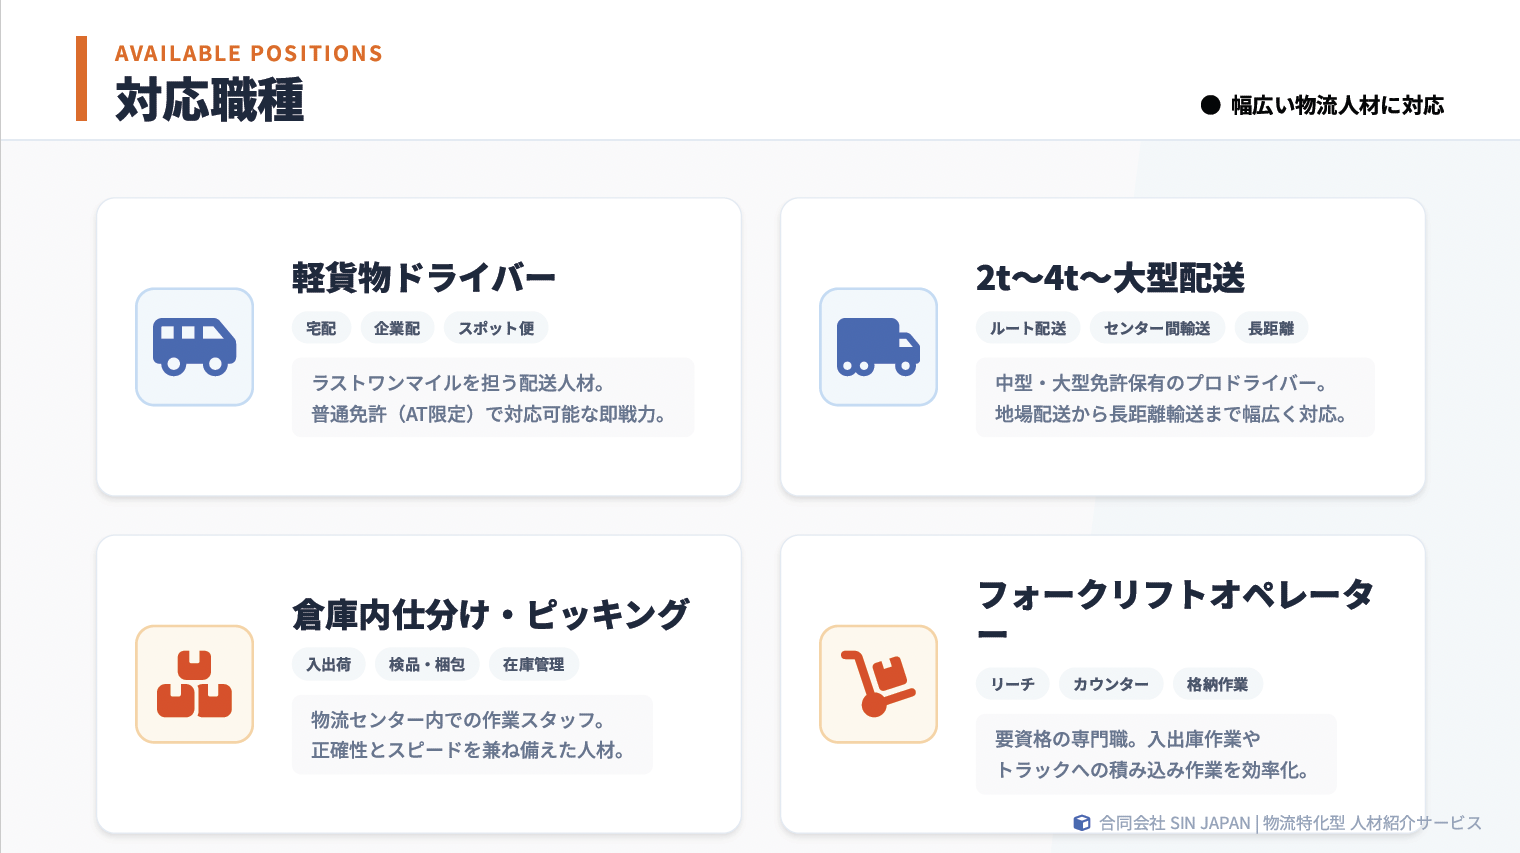1520x853 pixels.
Task: Select the 長距離 tag
Action: (x=1271, y=328)
